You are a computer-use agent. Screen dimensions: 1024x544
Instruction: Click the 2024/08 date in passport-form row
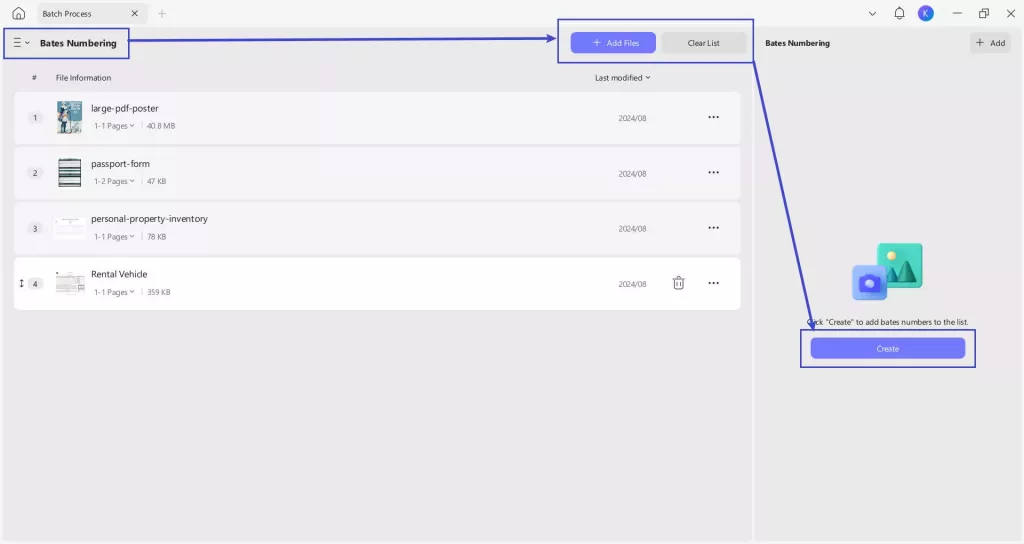tap(632, 174)
